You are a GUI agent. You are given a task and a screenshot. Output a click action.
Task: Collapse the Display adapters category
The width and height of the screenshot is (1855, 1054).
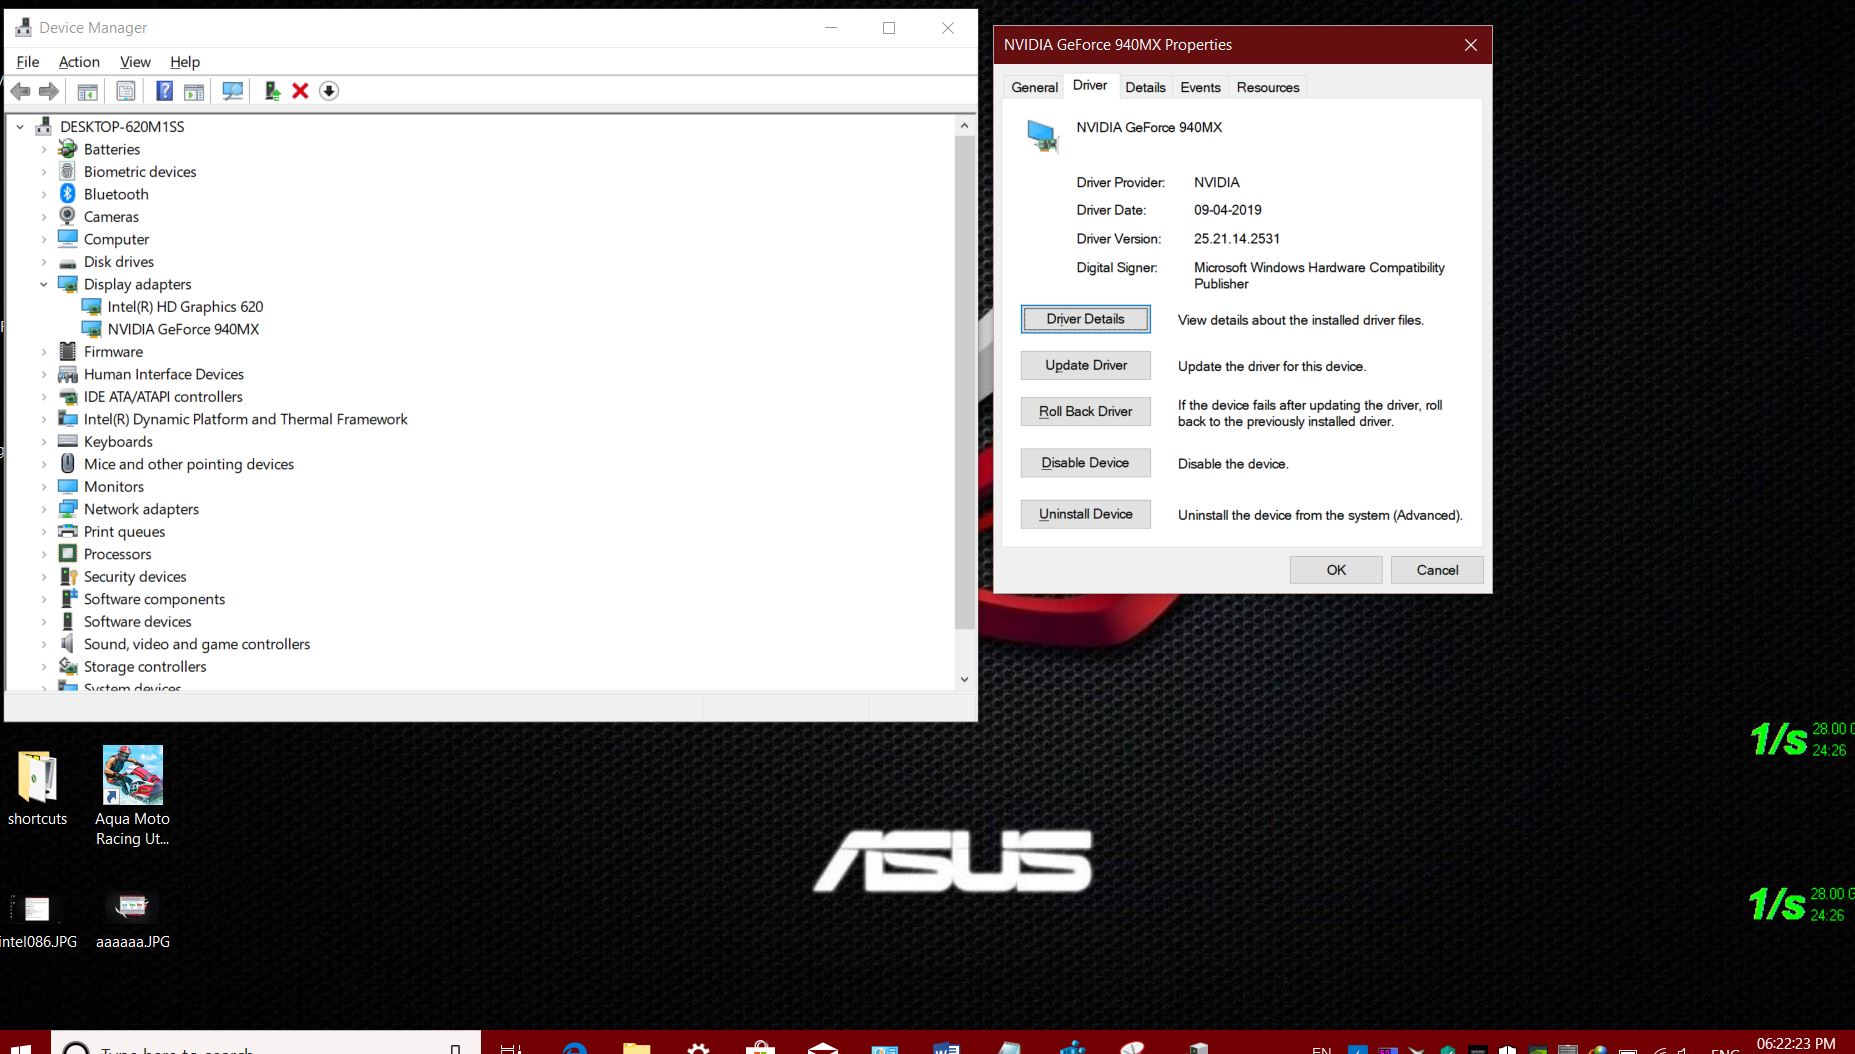pyautogui.click(x=44, y=285)
